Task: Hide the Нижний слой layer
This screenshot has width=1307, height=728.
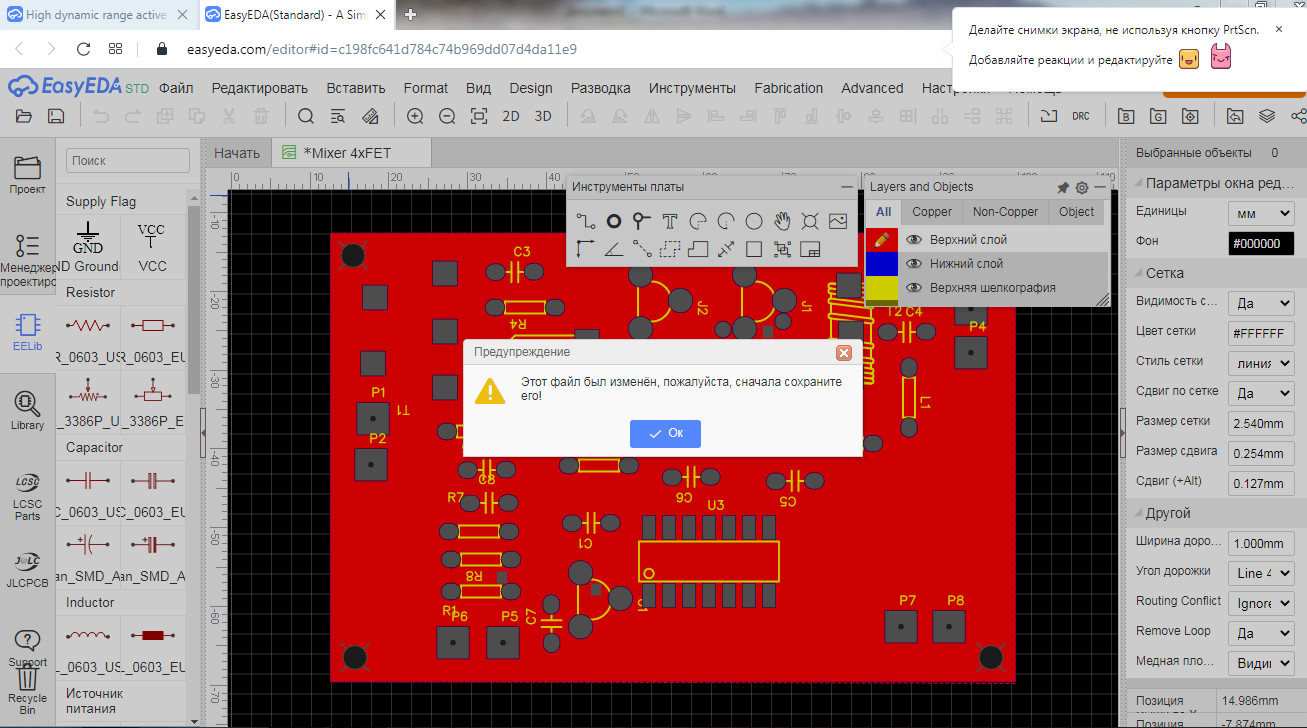Action: [913, 264]
